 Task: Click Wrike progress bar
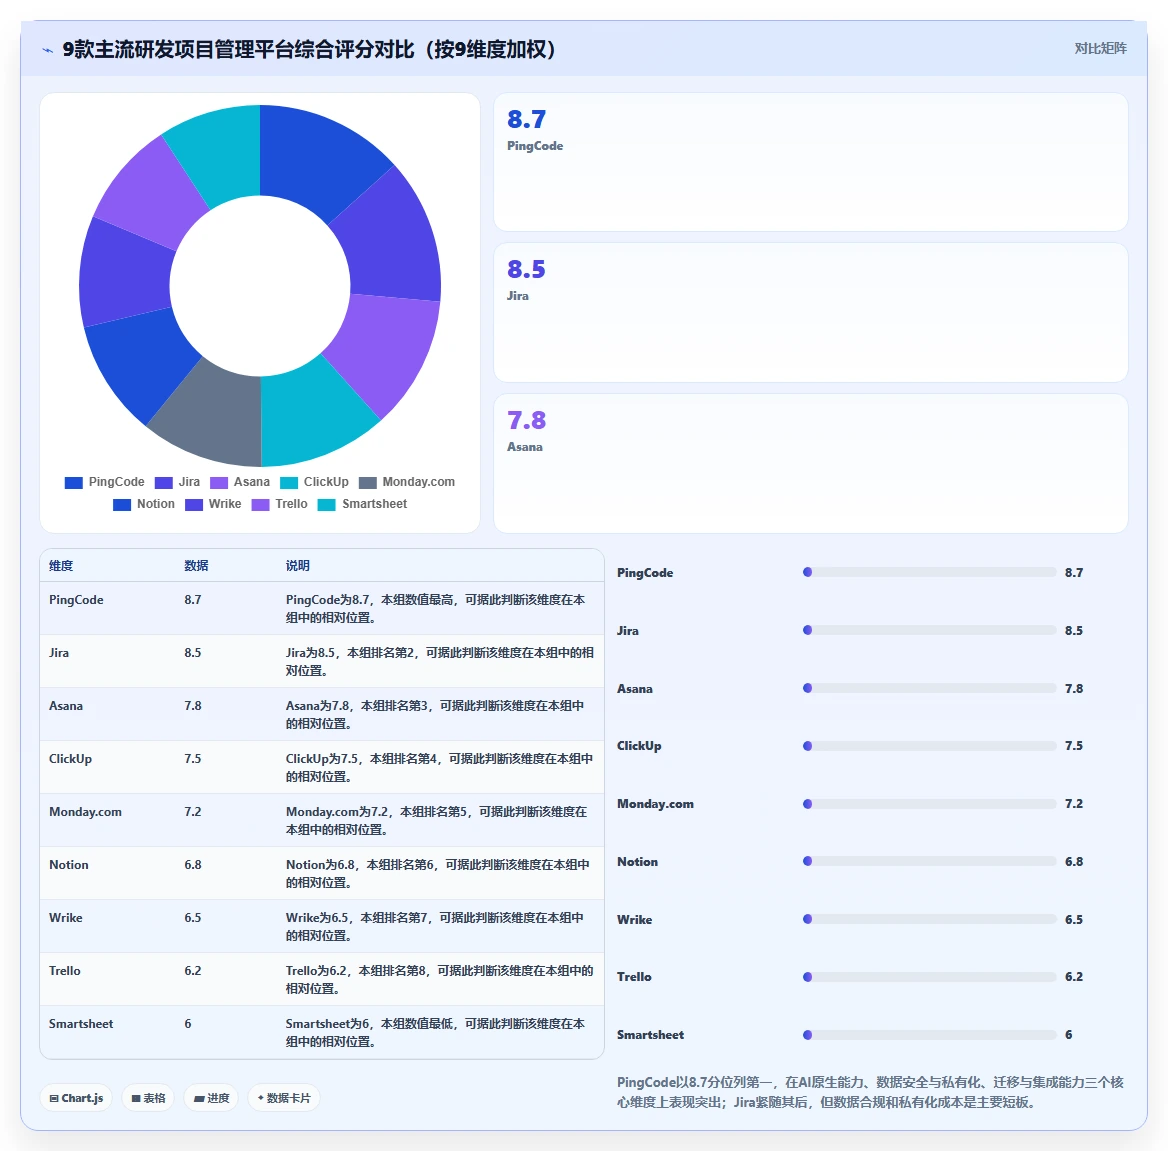(930, 919)
